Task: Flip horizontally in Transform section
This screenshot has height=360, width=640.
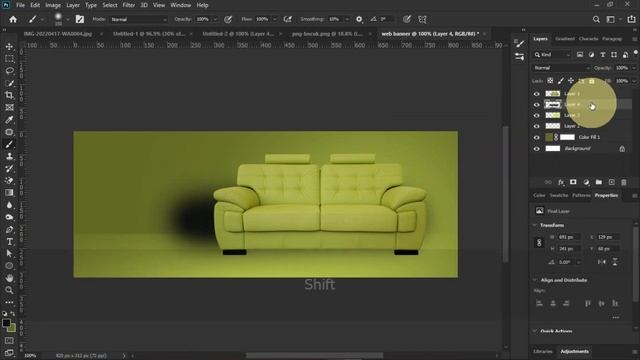Action: coord(602,262)
